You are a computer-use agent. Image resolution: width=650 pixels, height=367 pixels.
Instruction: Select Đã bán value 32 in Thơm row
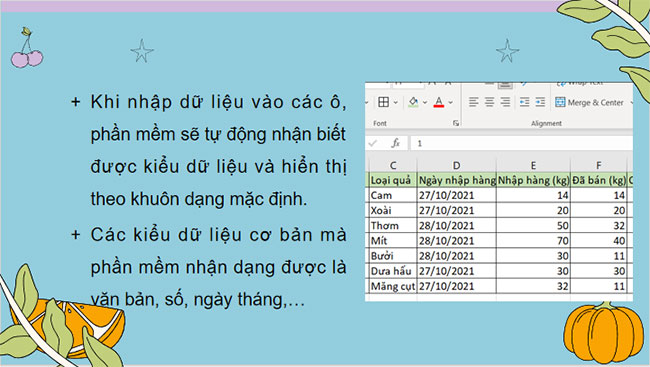click(x=599, y=225)
